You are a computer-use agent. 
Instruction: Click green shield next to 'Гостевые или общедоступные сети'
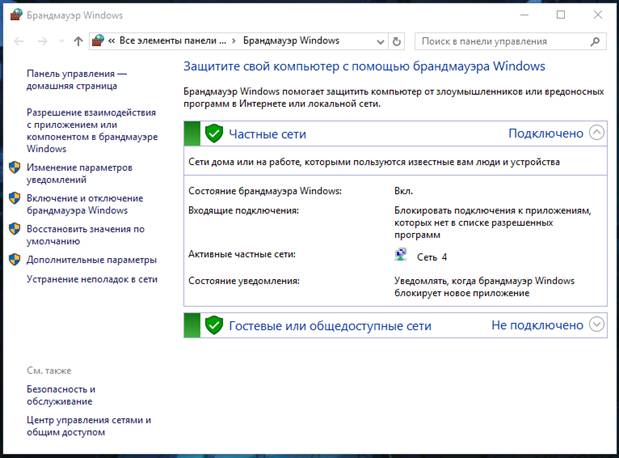214,325
